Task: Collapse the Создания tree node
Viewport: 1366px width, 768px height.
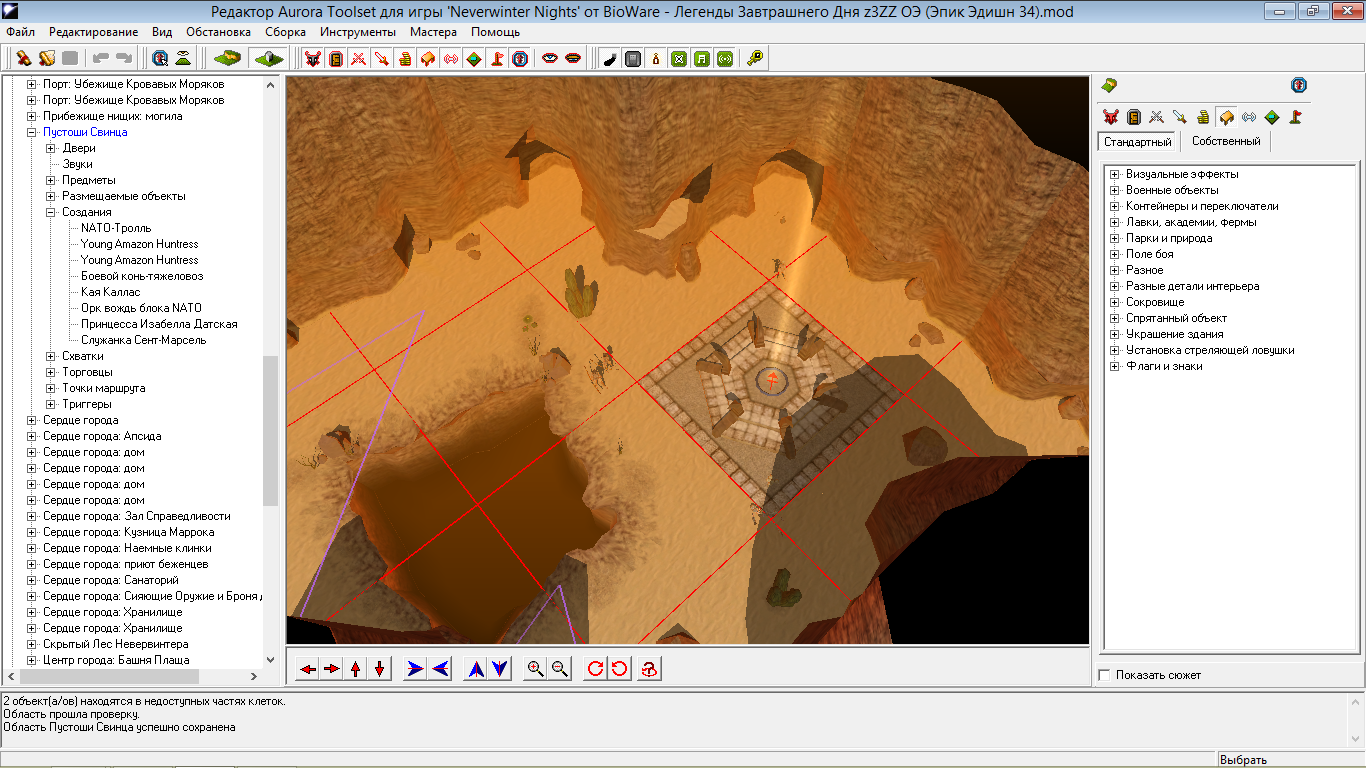Action: [x=52, y=212]
